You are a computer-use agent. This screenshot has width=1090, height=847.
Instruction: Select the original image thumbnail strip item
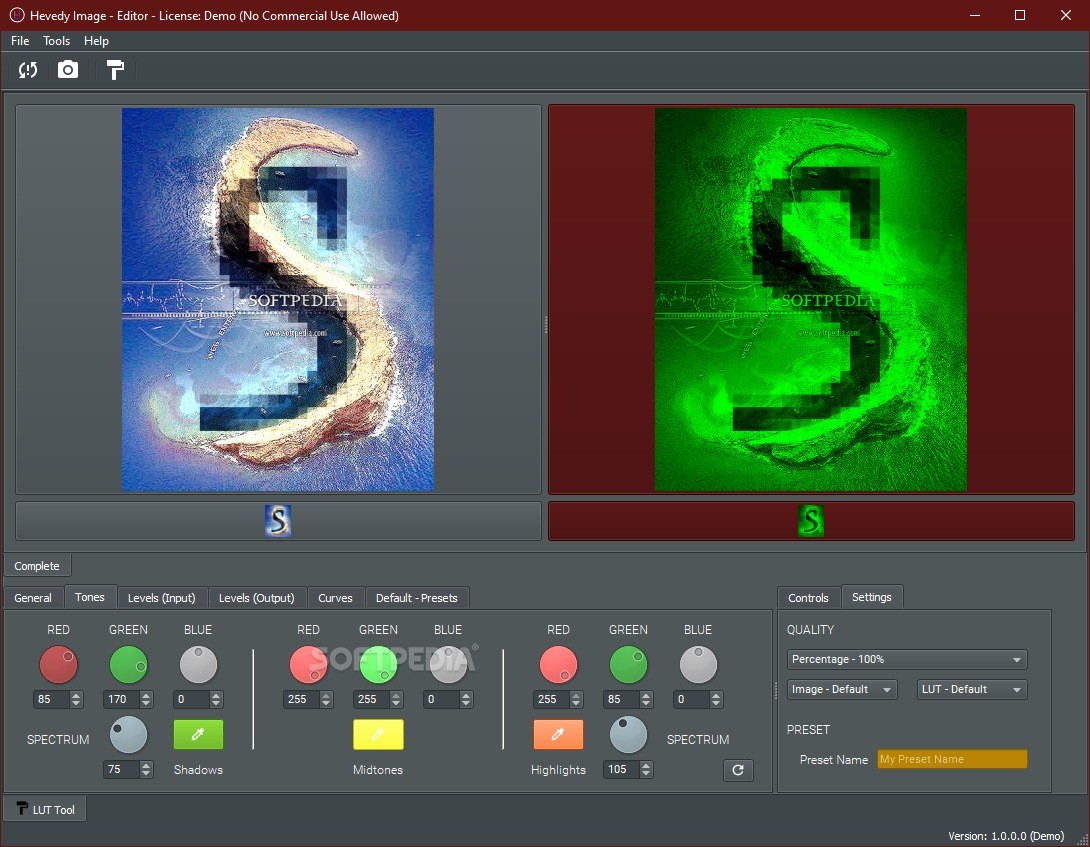(x=278, y=521)
